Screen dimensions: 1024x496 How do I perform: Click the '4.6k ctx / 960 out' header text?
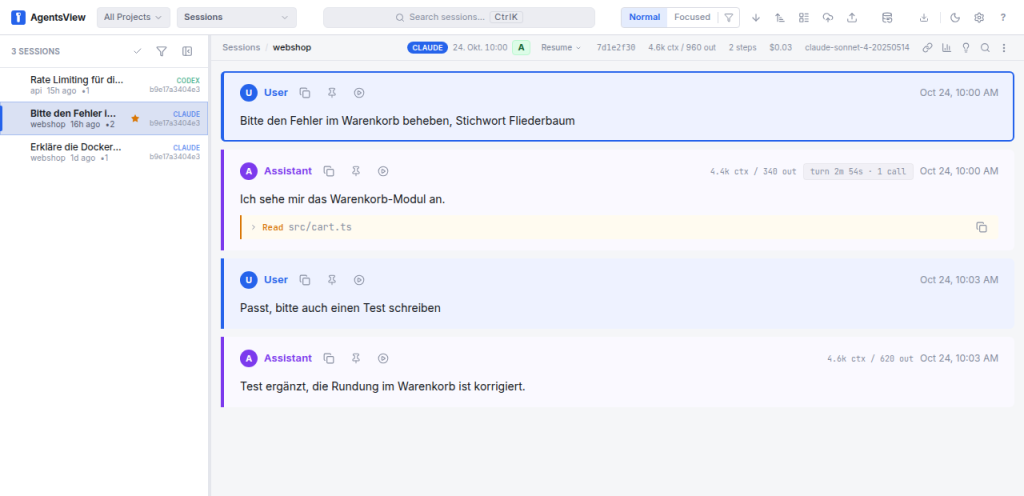[x=684, y=48]
